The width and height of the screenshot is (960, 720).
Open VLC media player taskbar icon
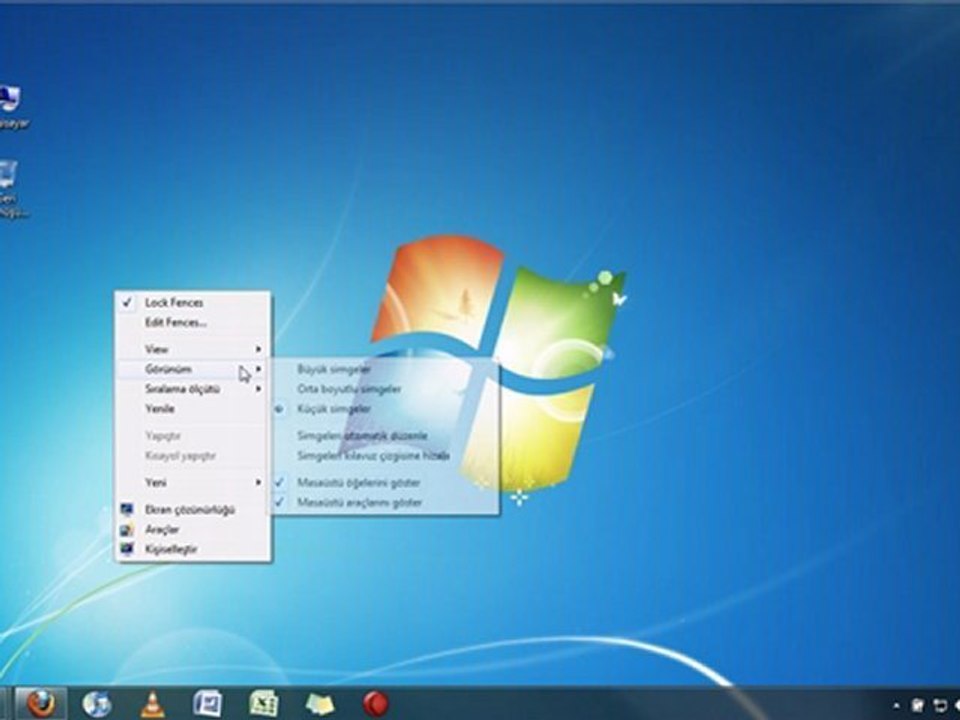click(x=152, y=704)
